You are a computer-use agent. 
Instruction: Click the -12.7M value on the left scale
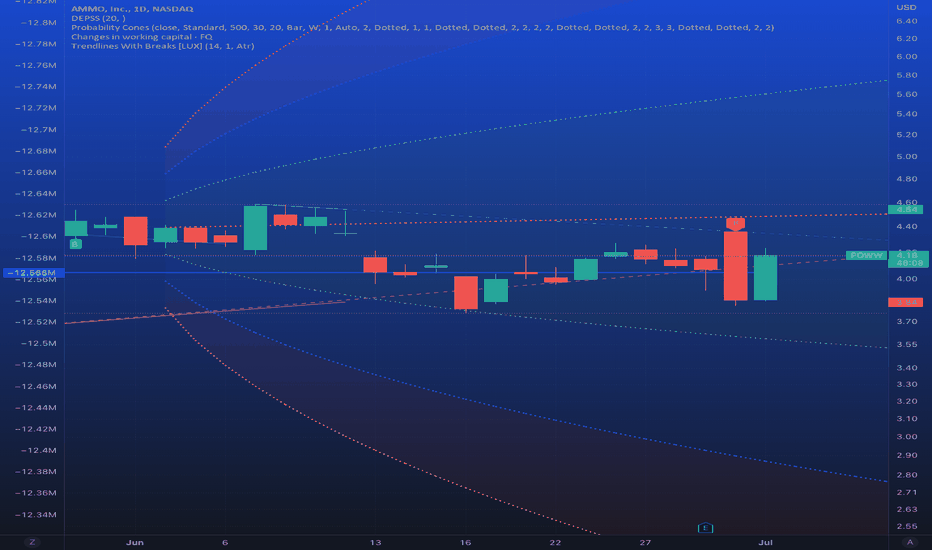coord(39,130)
